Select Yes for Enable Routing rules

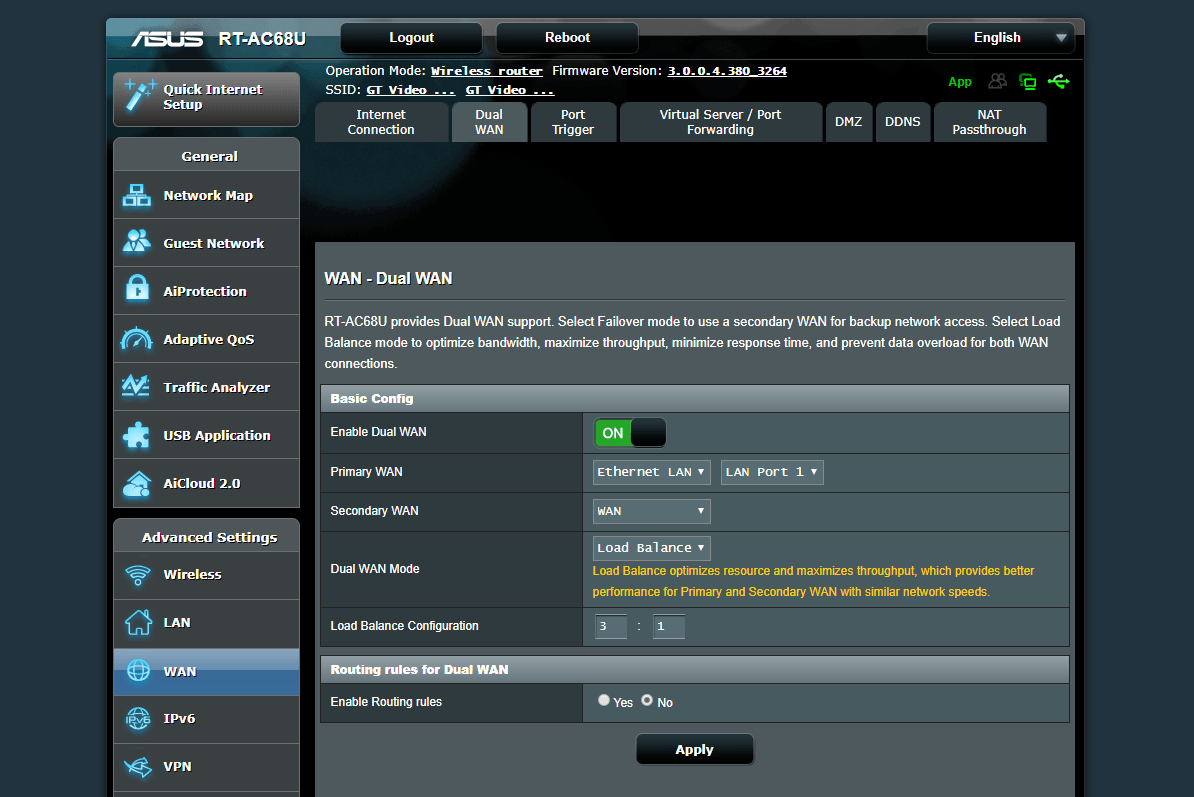pos(604,700)
